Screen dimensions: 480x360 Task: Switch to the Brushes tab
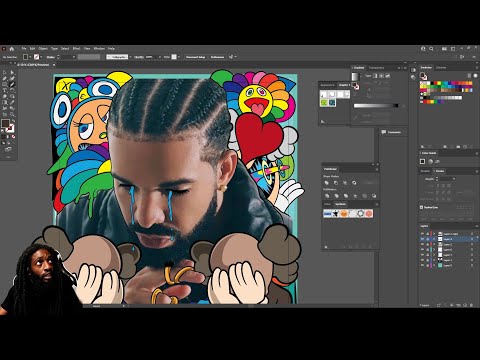[x=425, y=171]
